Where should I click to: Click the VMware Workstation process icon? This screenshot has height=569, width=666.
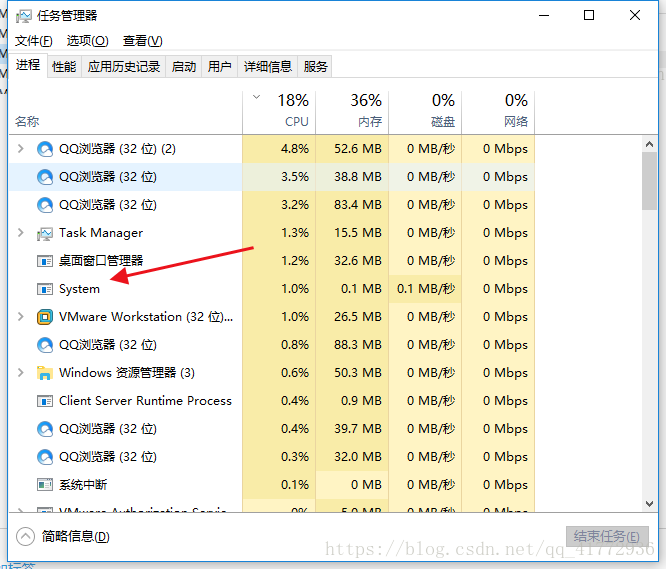pos(45,317)
